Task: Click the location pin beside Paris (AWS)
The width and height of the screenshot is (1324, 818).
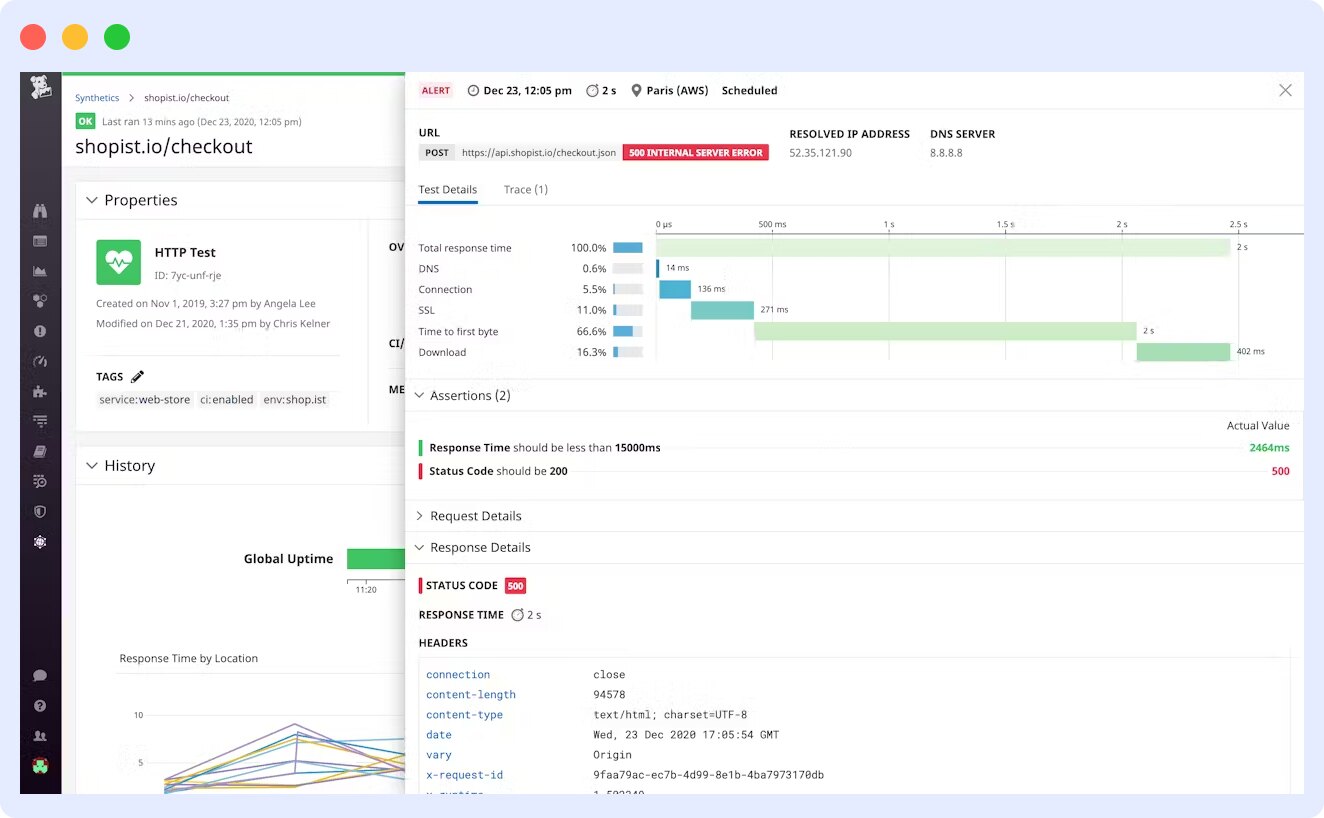Action: pyautogui.click(x=637, y=90)
